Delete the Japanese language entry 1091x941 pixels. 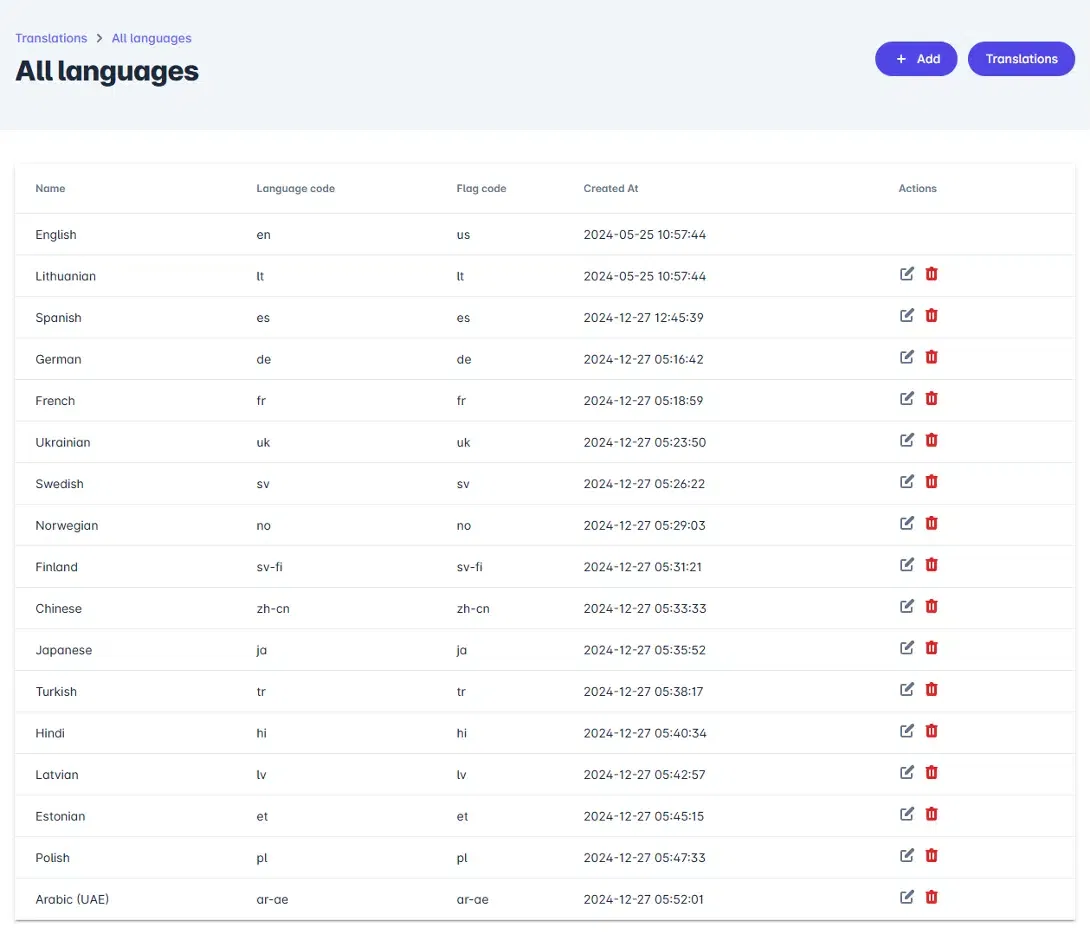point(931,648)
